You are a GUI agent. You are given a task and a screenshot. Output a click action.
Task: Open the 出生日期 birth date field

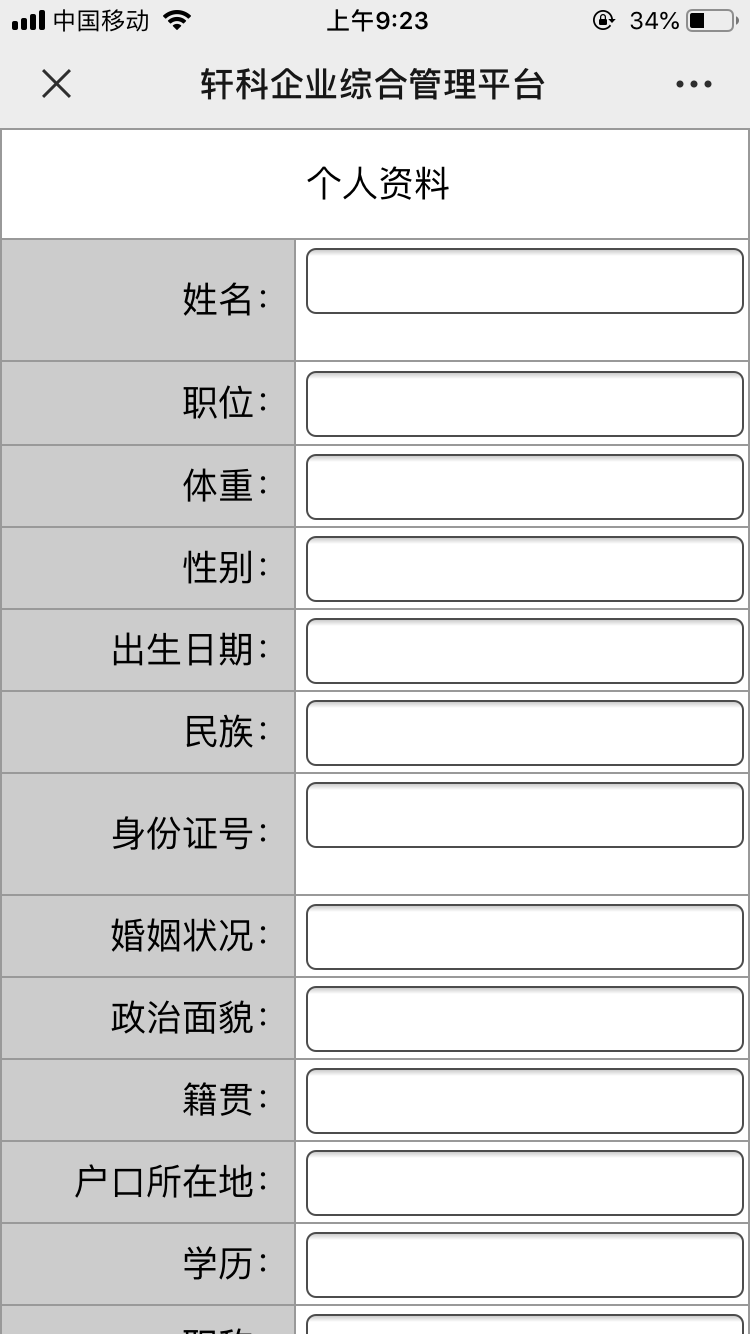(524, 651)
